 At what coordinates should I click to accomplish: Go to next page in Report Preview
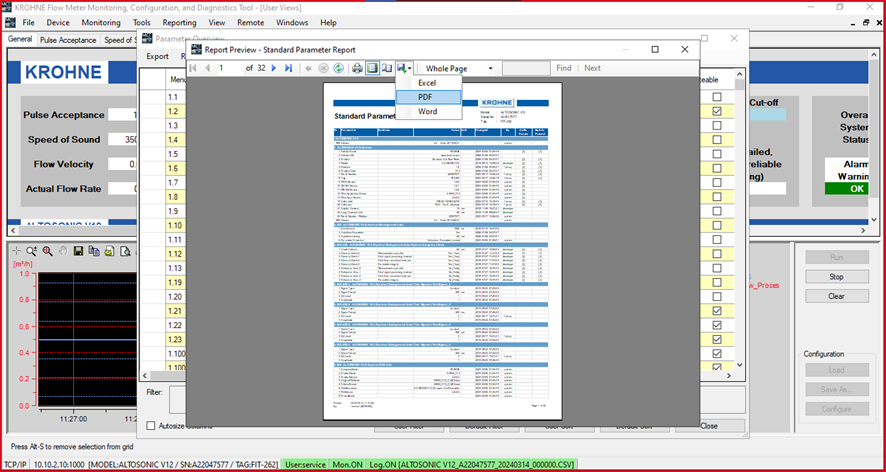coord(274,68)
